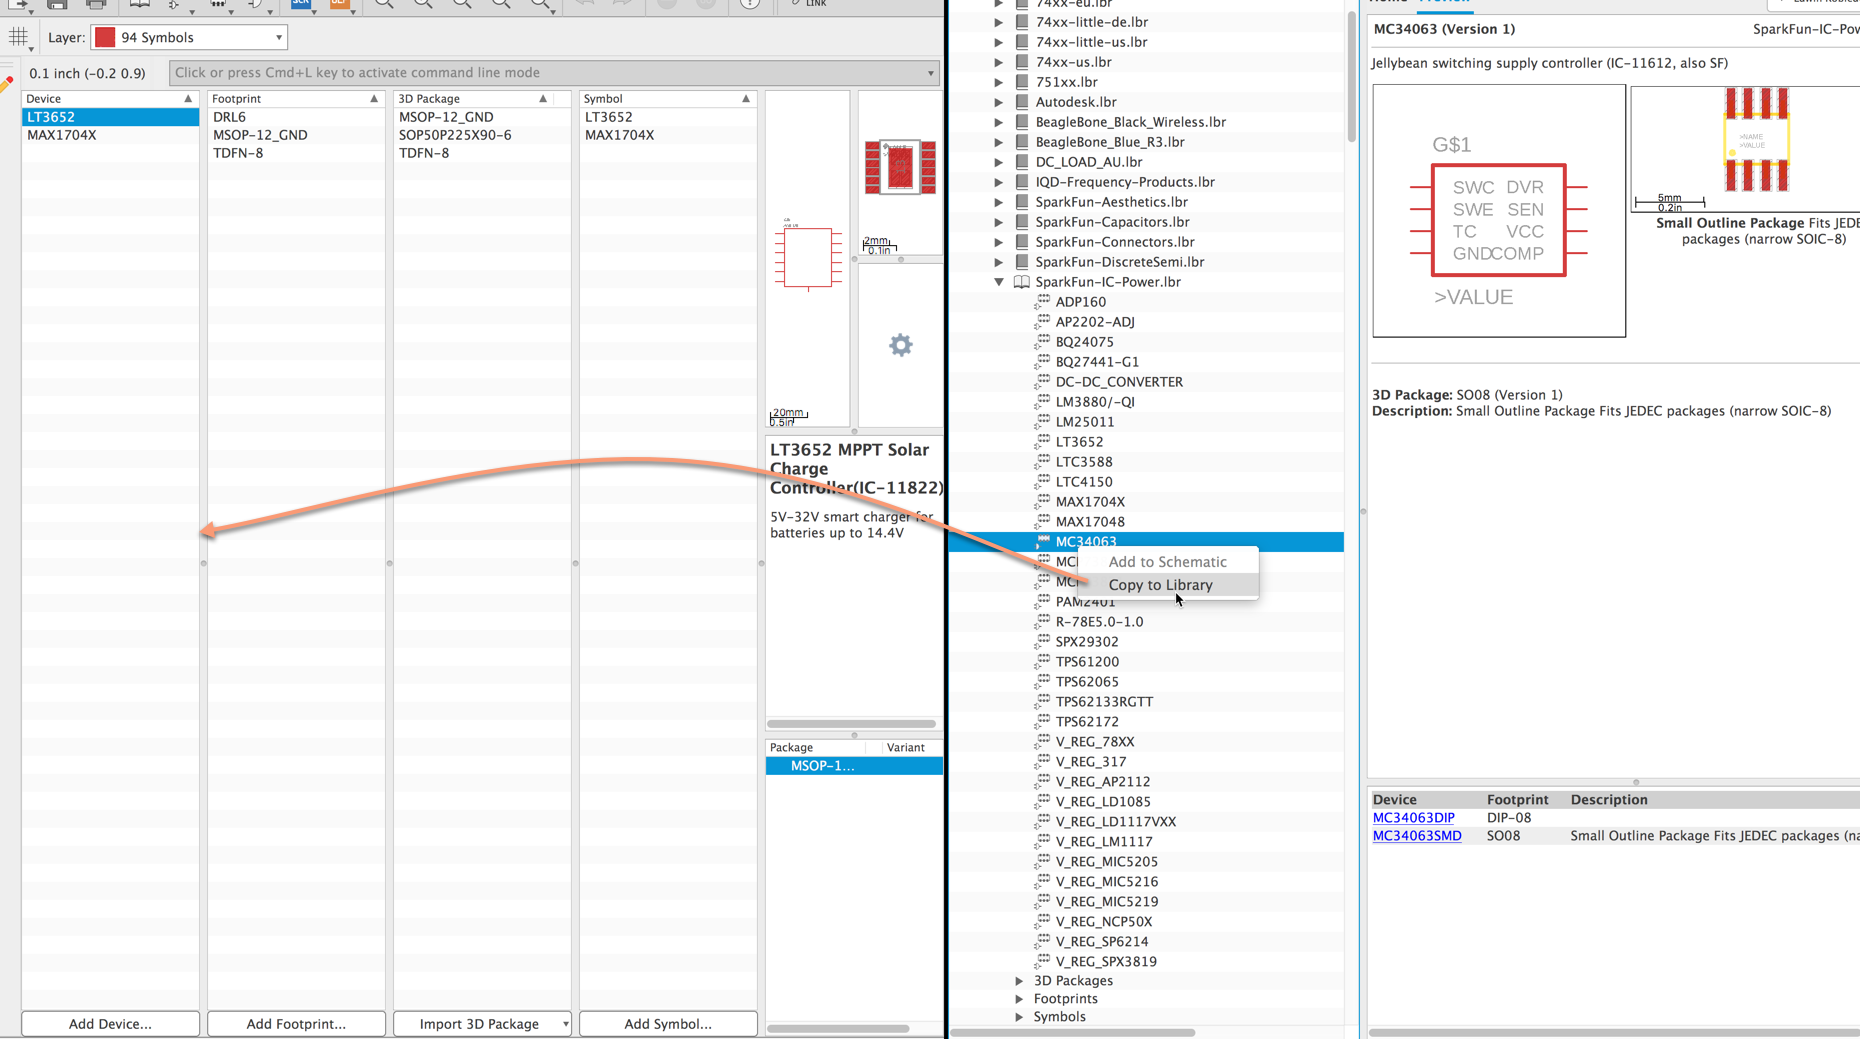1860x1039 pixels.
Task: Click the Save icon in the toolbar
Action: [56, 4]
